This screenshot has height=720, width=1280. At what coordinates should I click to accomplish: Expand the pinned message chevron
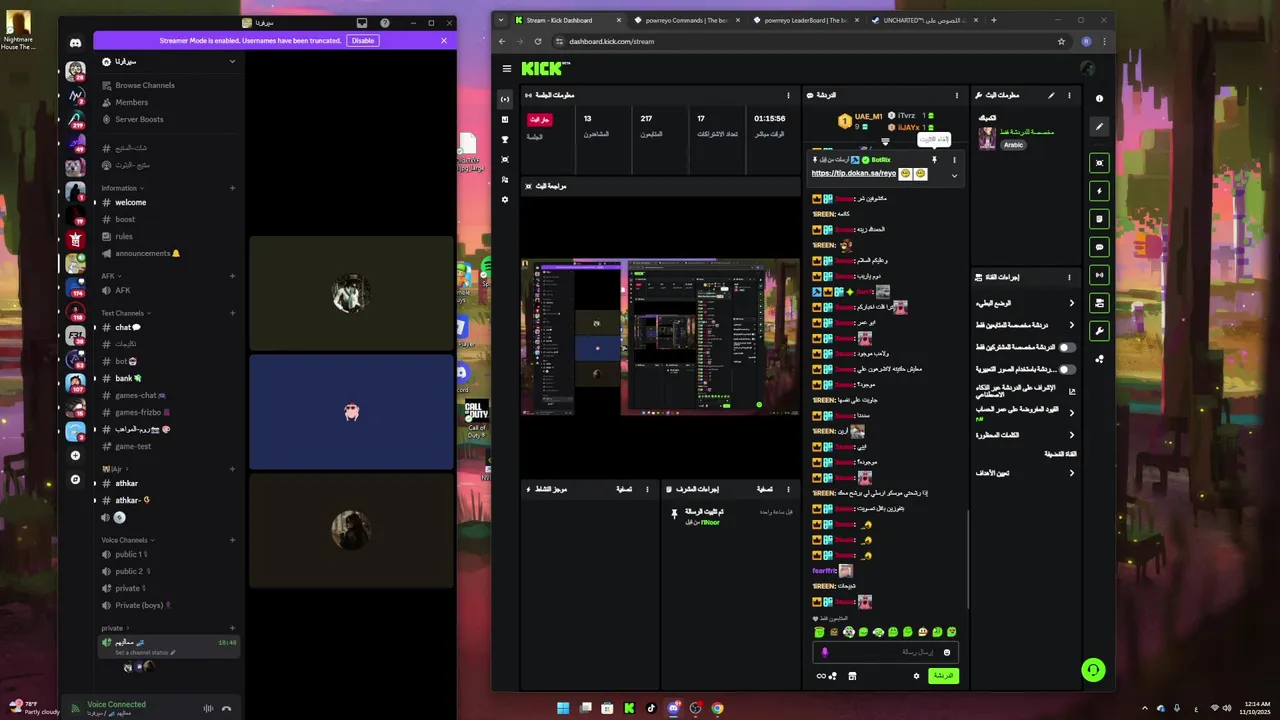point(954,176)
